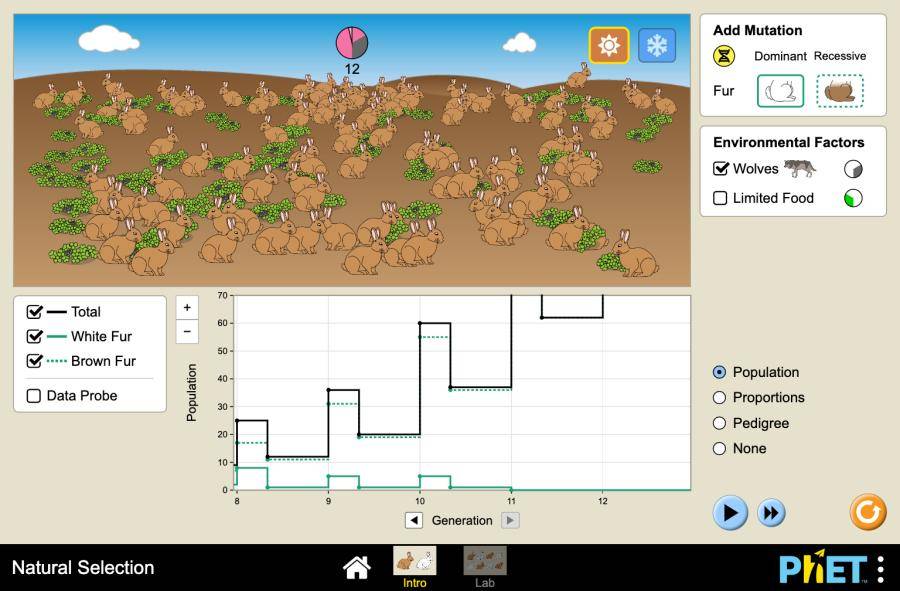The height and width of the screenshot is (591, 900).
Task: Switch to the arctic snowflake environment
Action: (x=655, y=44)
